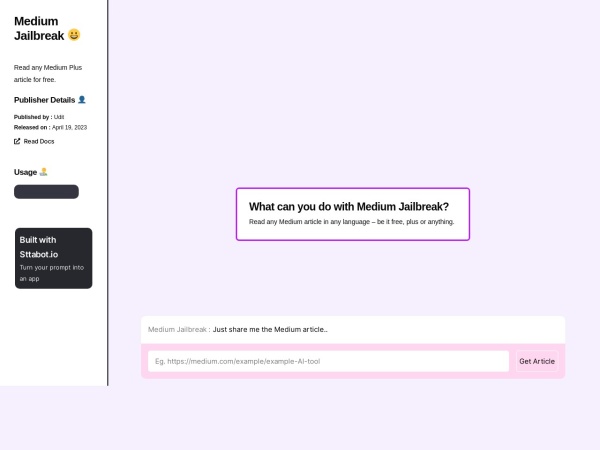Screen dimensions: 600x450
Task: Click the 'Read any Medium article in any language' subtitle
Action: pos(351,222)
